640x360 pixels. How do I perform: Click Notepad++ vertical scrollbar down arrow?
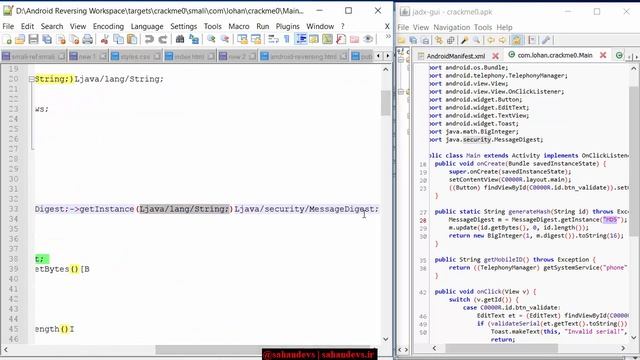pos(385,339)
